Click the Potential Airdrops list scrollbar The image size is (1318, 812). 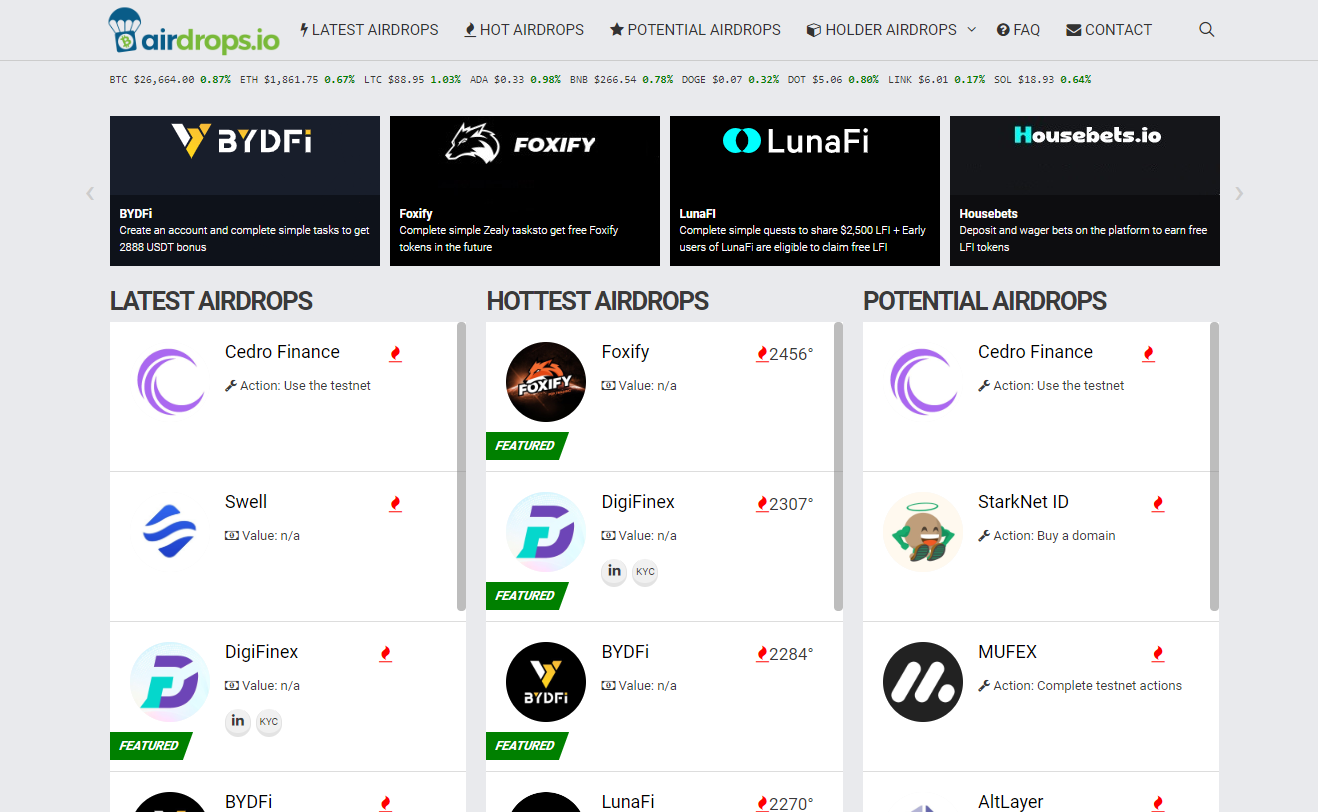[1214, 466]
